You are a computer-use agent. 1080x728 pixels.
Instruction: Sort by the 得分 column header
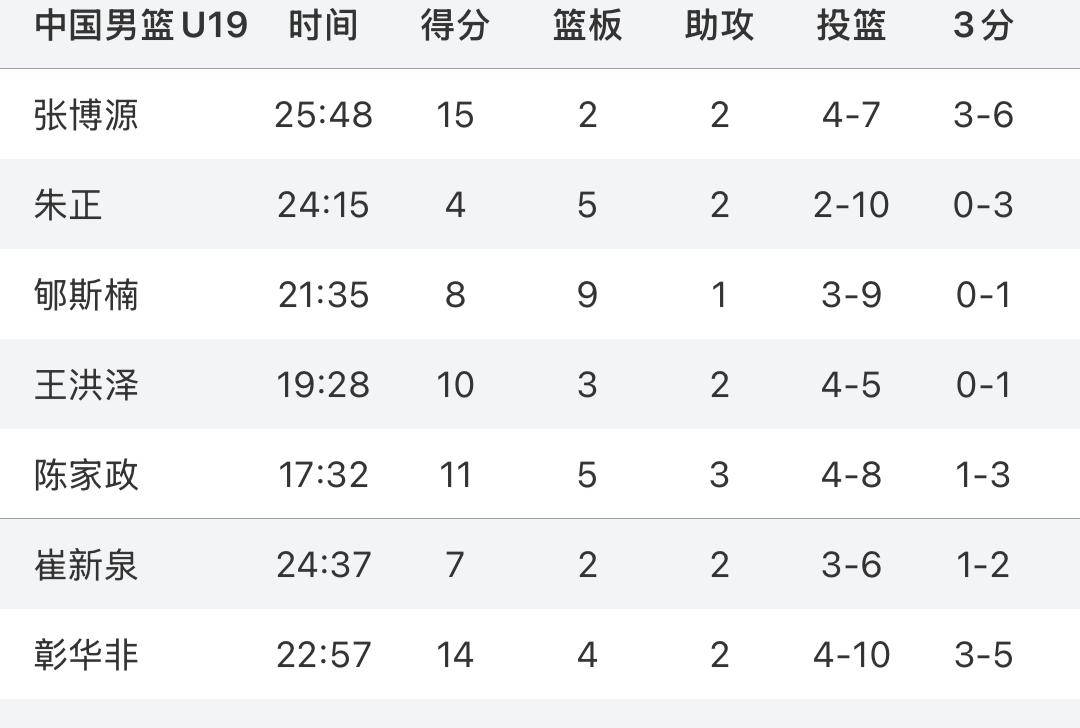(455, 26)
